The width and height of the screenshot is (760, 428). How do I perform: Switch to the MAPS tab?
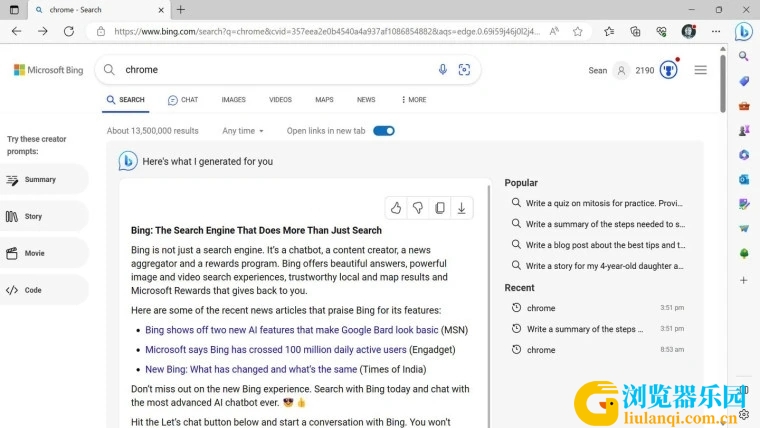click(324, 100)
